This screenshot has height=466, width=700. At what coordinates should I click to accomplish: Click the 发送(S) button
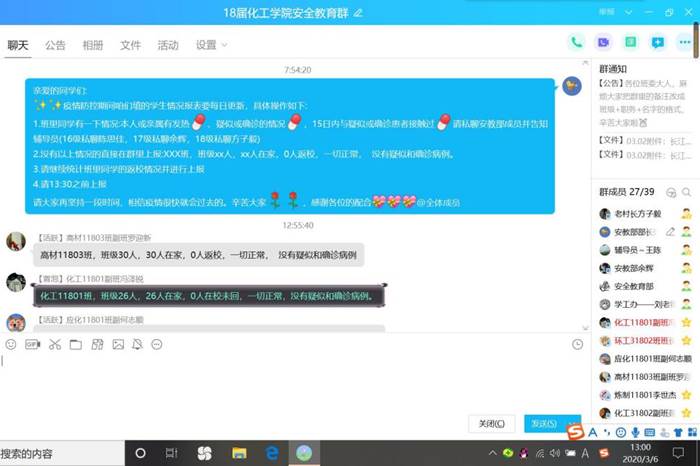click(x=545, y=424)
